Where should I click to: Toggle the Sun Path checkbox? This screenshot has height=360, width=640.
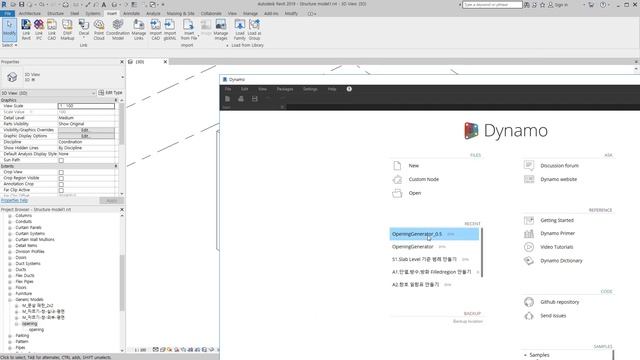click(x=61, y=160)
